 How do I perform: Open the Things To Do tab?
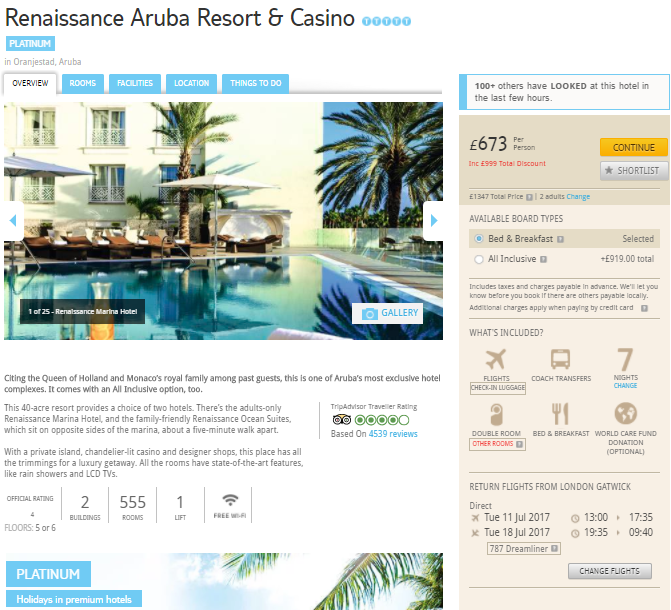[255, 83]
